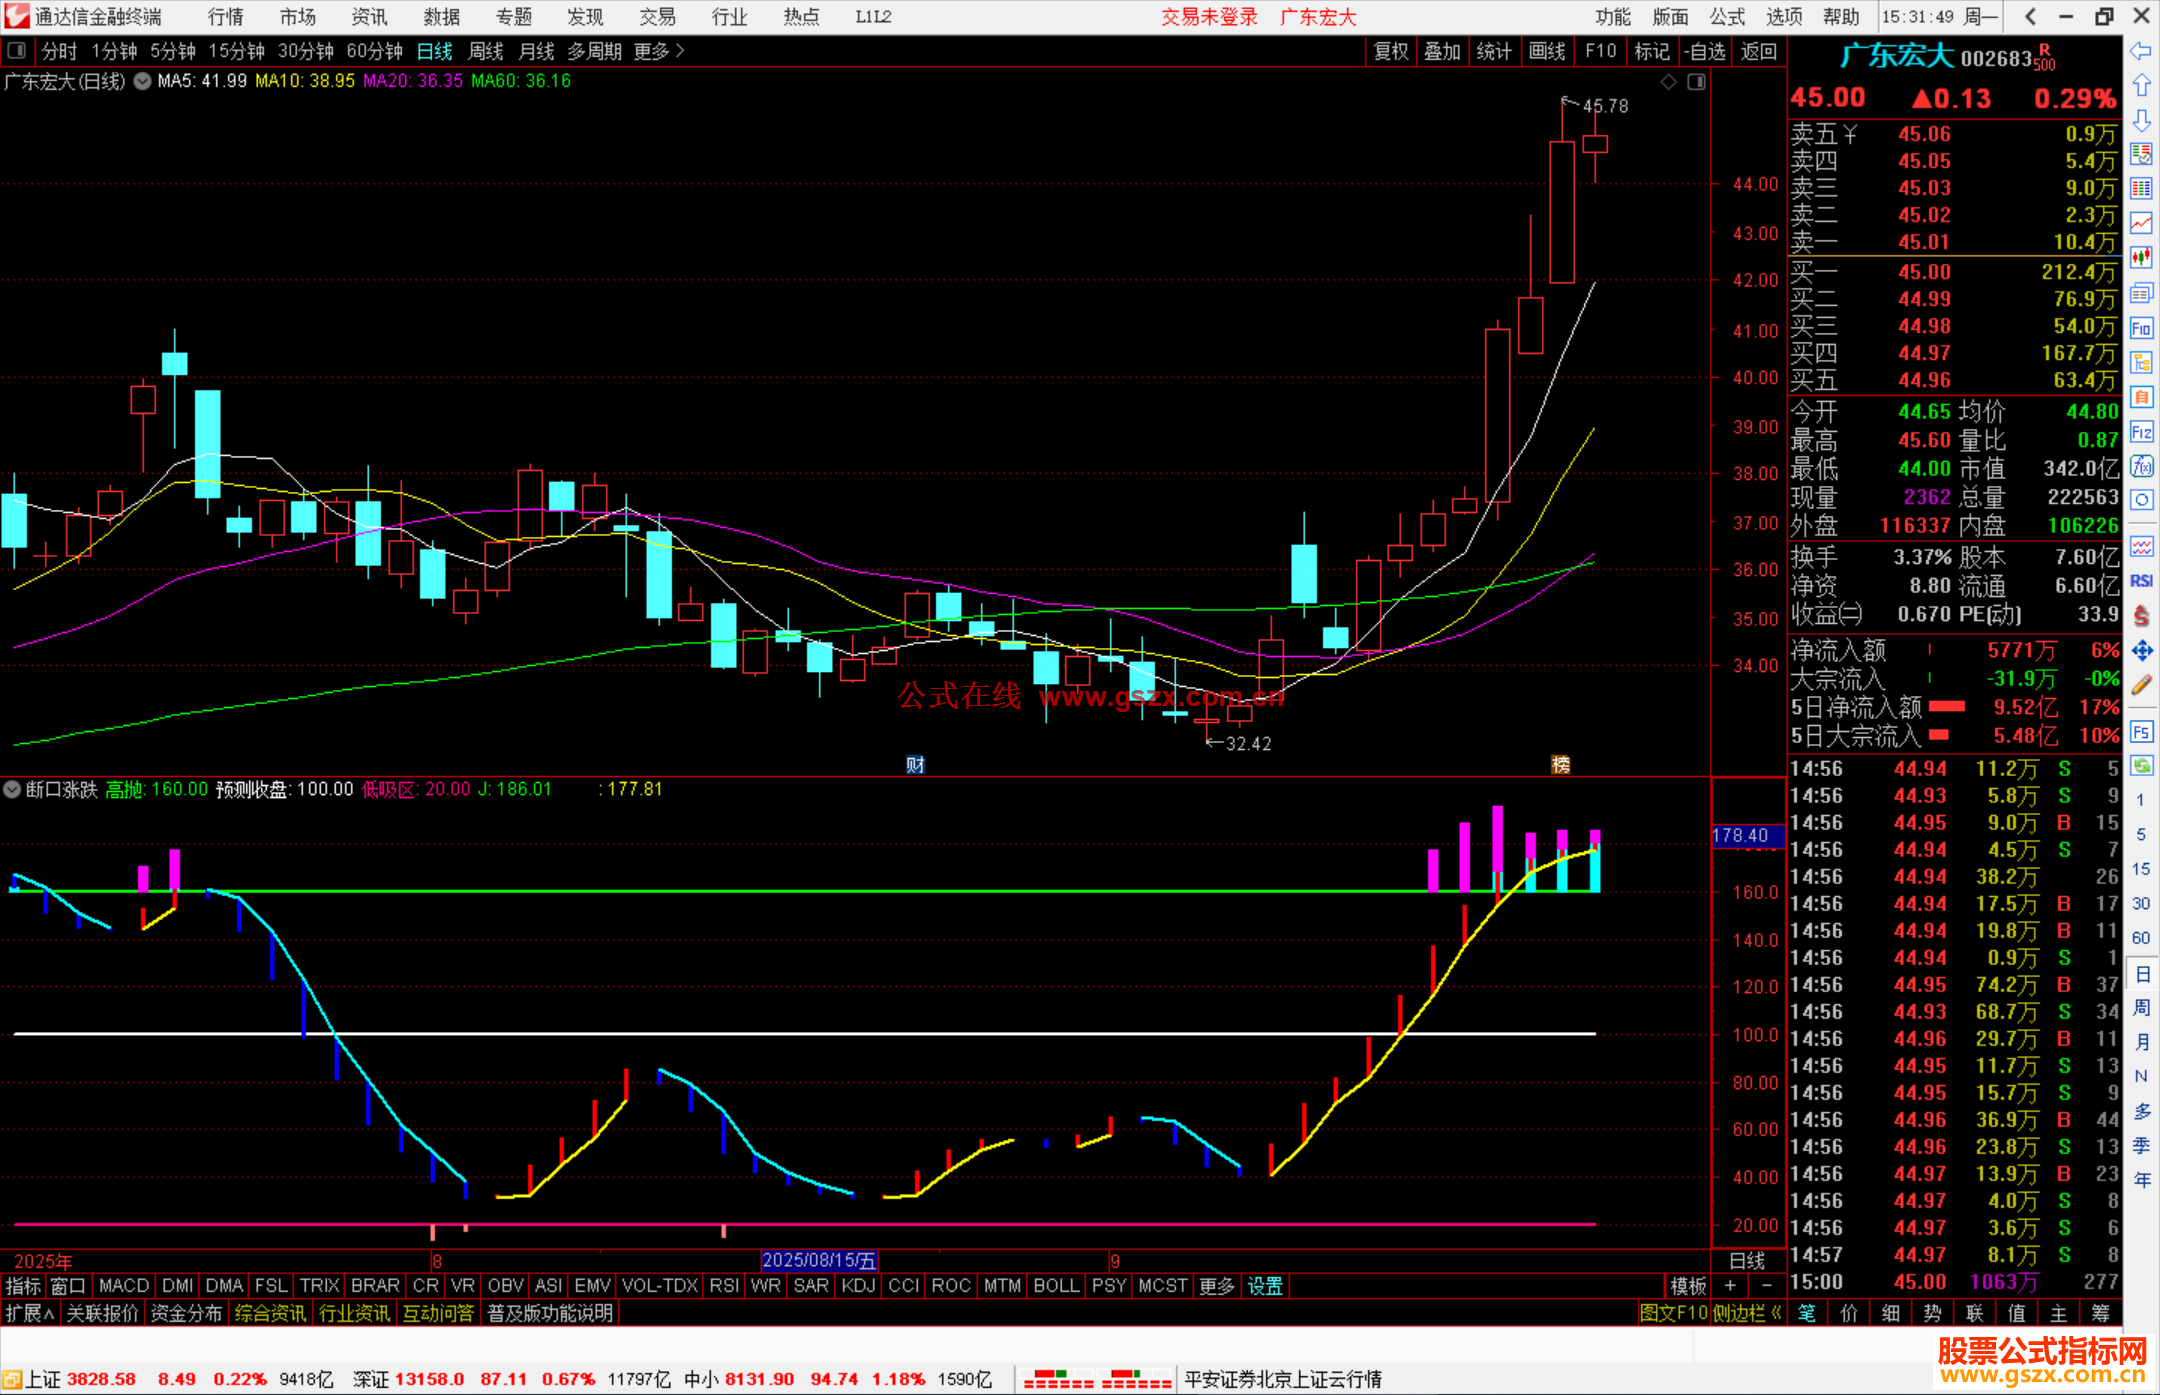Click the 复权 button
The image size is (2160, 1395).
1391,51
